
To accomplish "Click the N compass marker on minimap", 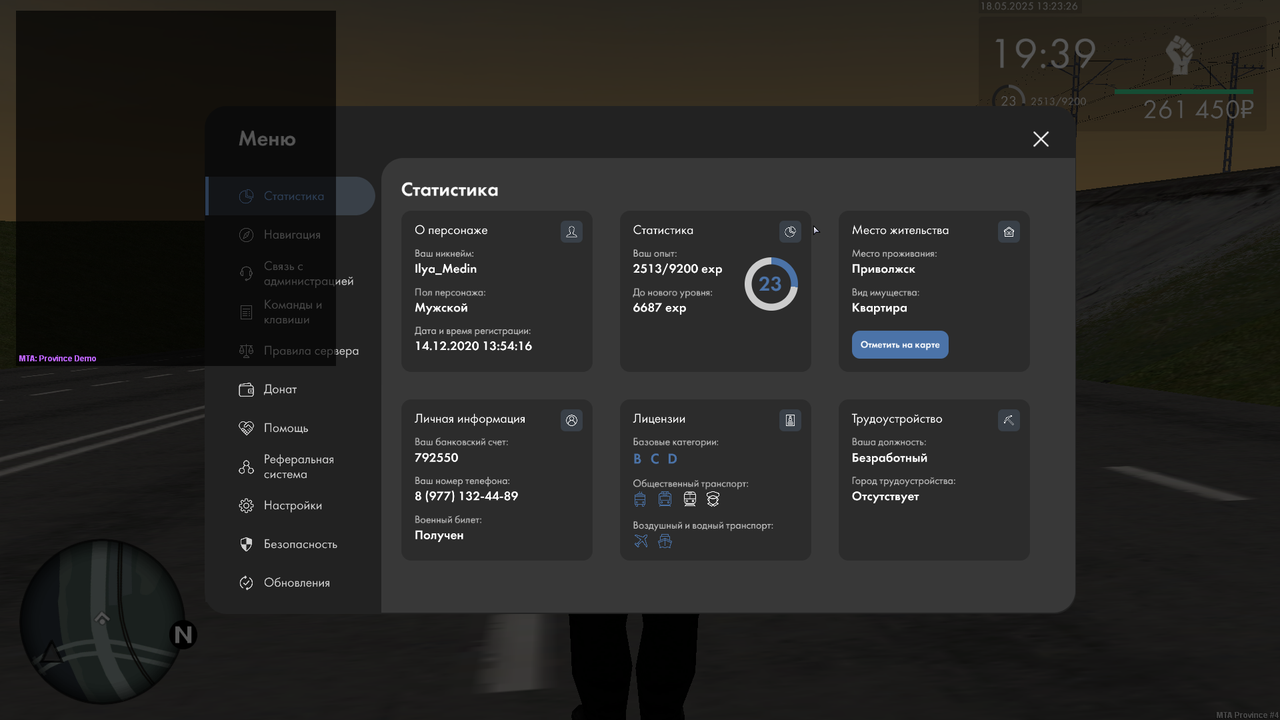I will pyautogui.click(x=183, y=634).
